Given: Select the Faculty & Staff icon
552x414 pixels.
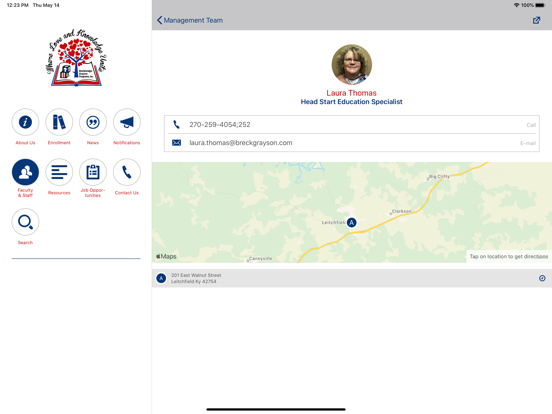Looking at the screenshot, I should [25, 172].
